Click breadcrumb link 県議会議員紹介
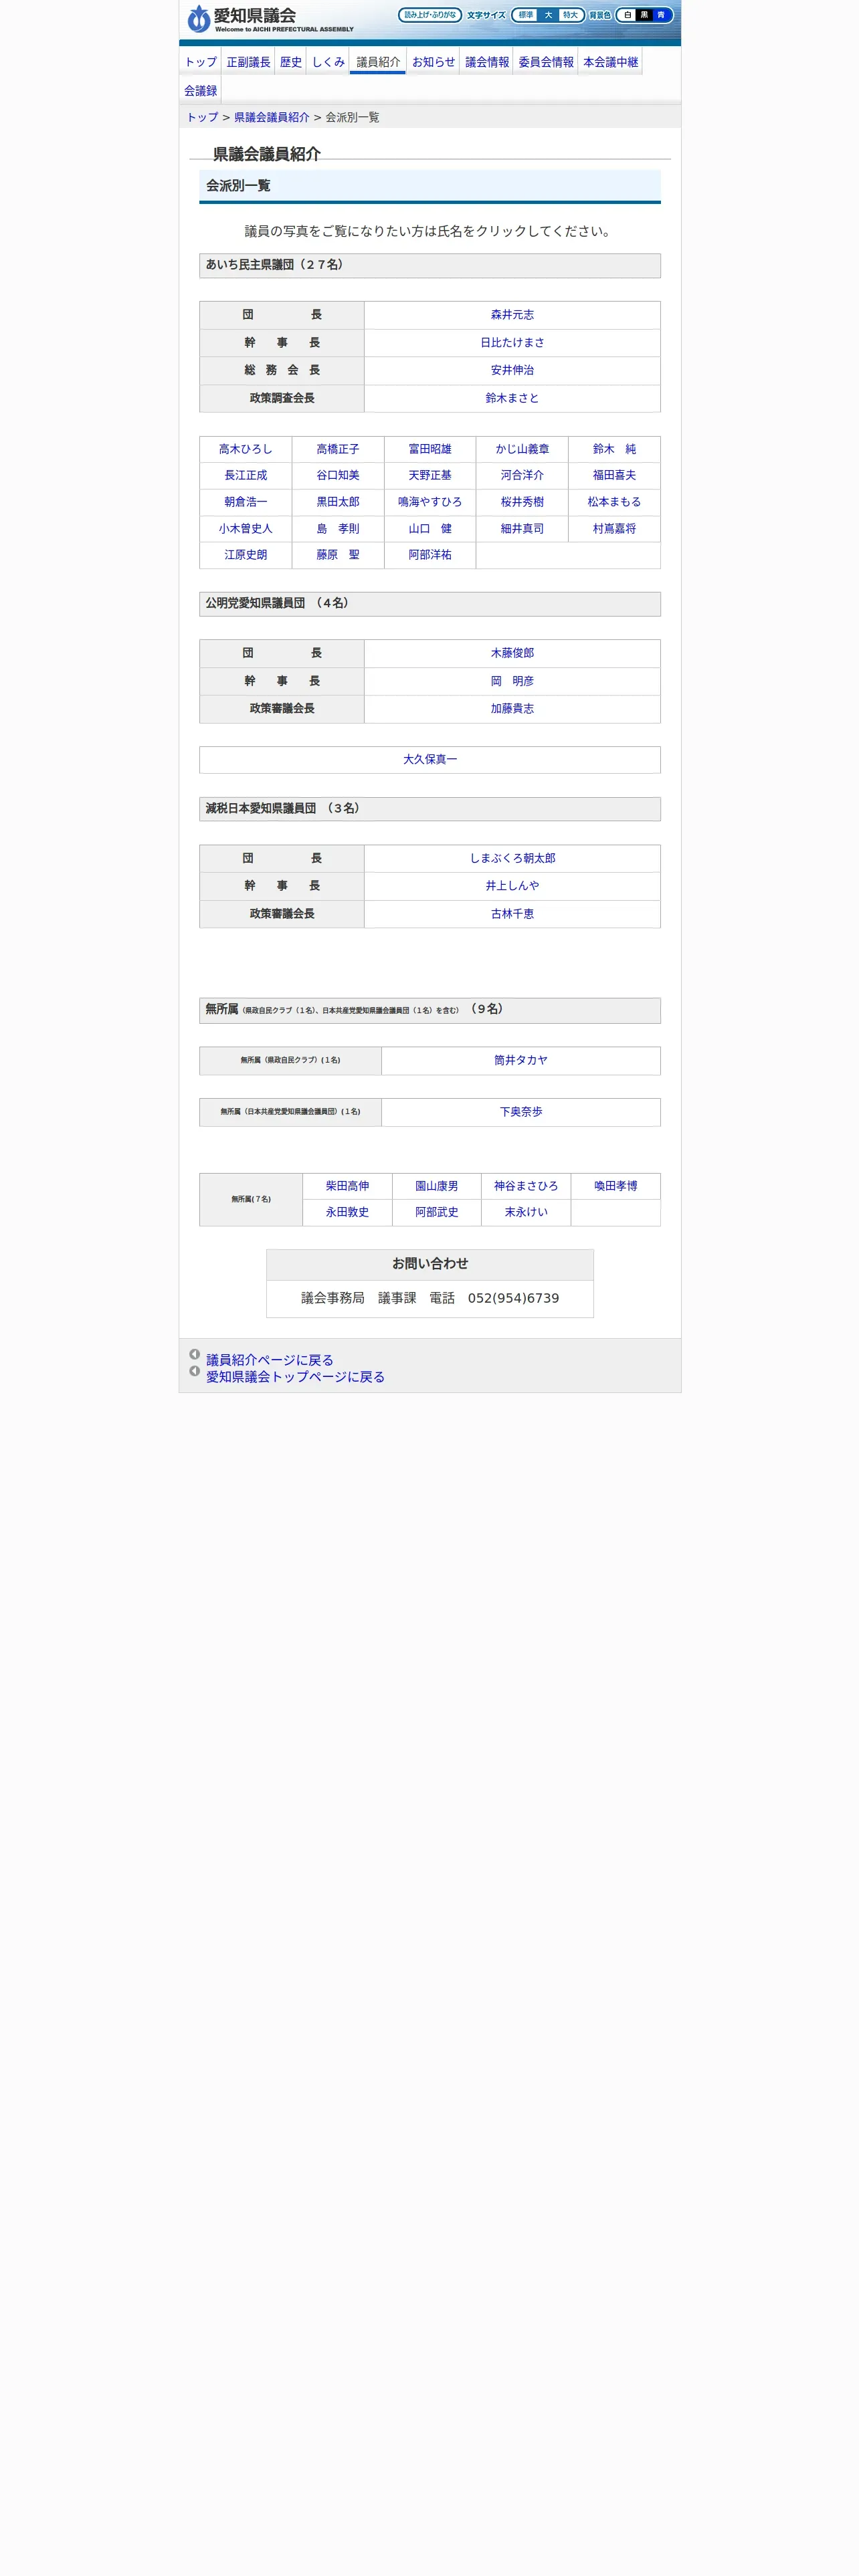This screenshot has height=2576, width=859. pyautogui.click(x=271, y=117)
